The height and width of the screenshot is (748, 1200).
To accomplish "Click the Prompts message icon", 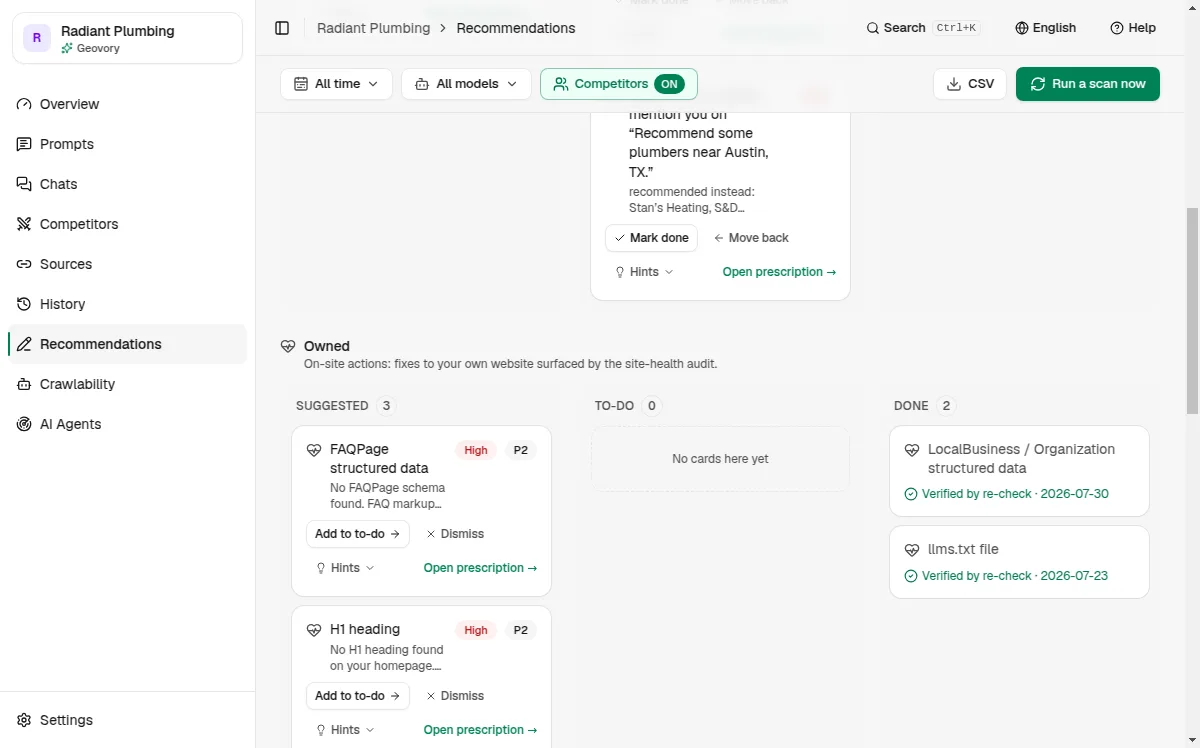I will coord(24,144).
